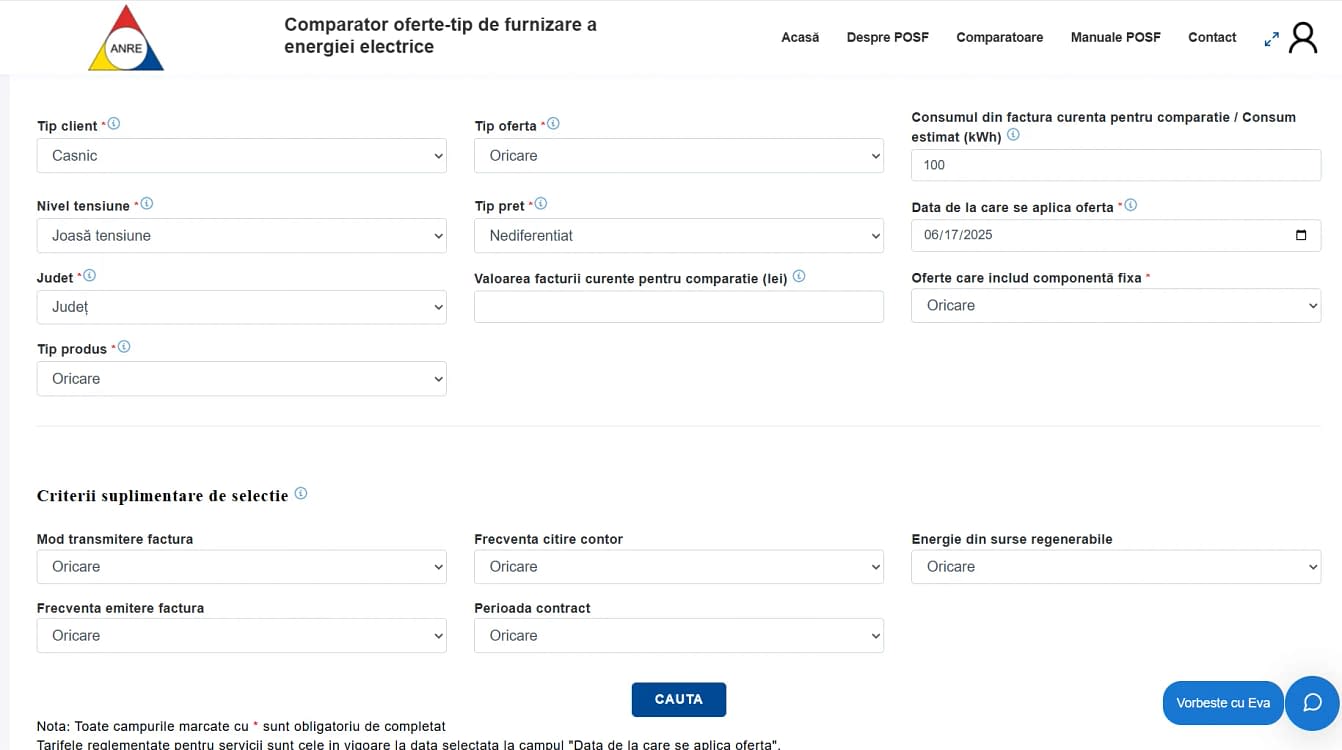Open Energie din surse regenerabile dropdown

[x=1116, y=567]
